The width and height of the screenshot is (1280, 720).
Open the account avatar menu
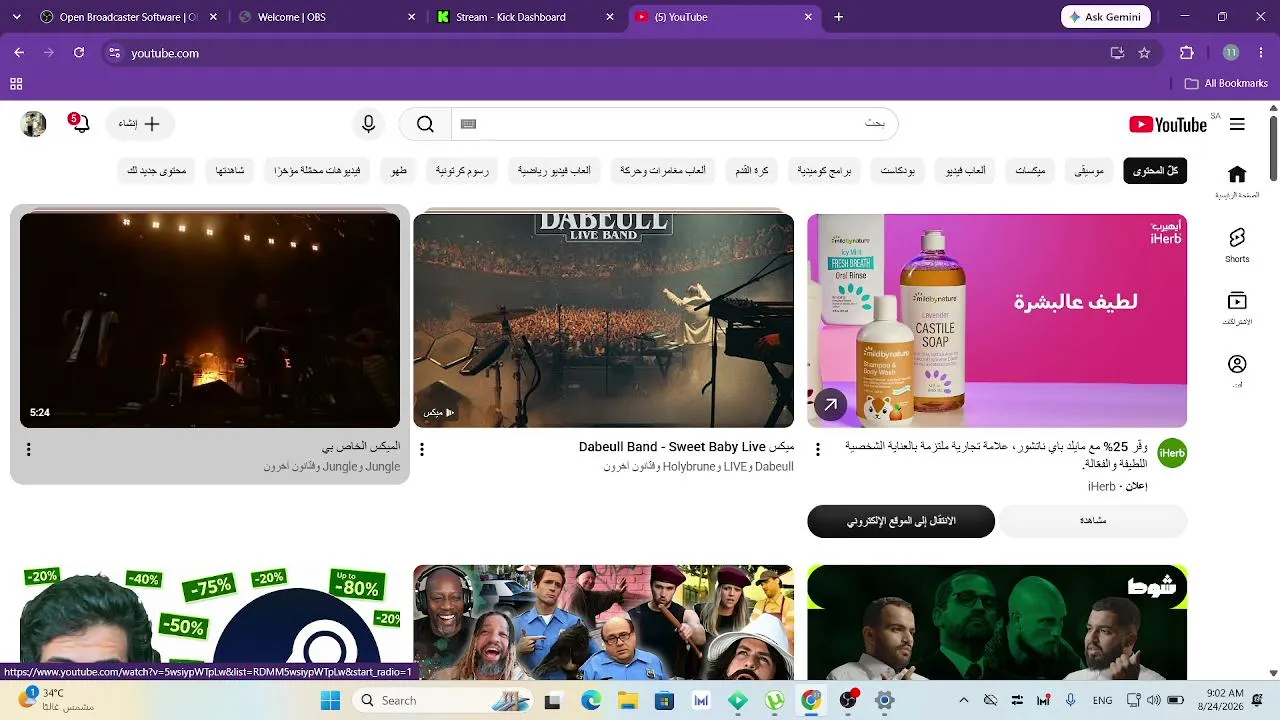point(34,124)
